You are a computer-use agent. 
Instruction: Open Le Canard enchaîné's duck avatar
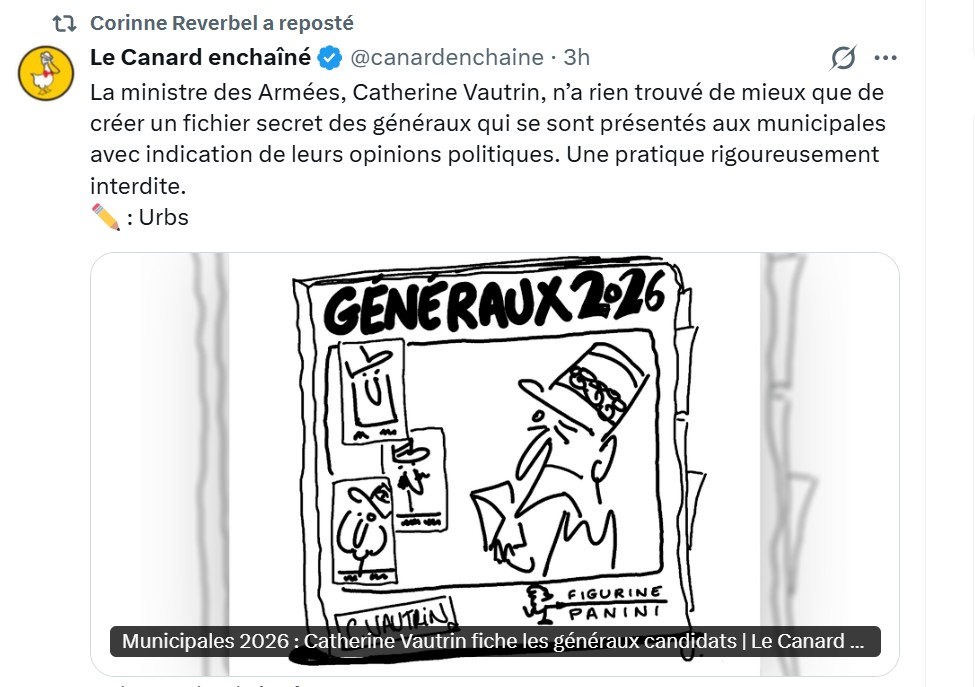(45, 73)
